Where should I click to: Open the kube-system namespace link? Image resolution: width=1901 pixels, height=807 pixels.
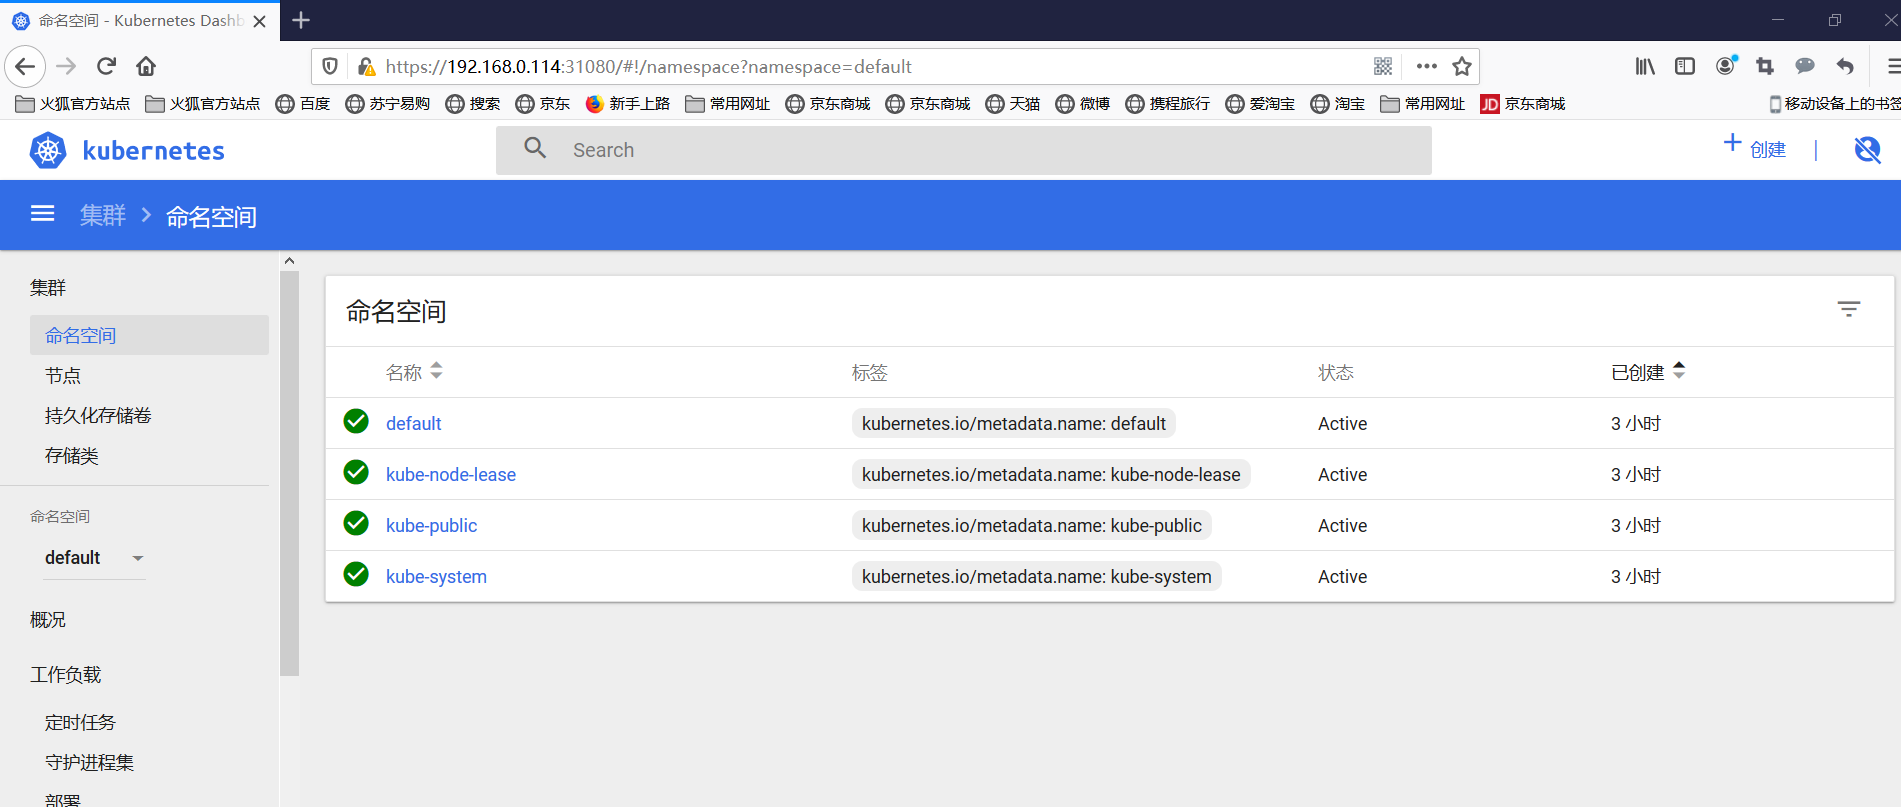click(x=436, y=577)
